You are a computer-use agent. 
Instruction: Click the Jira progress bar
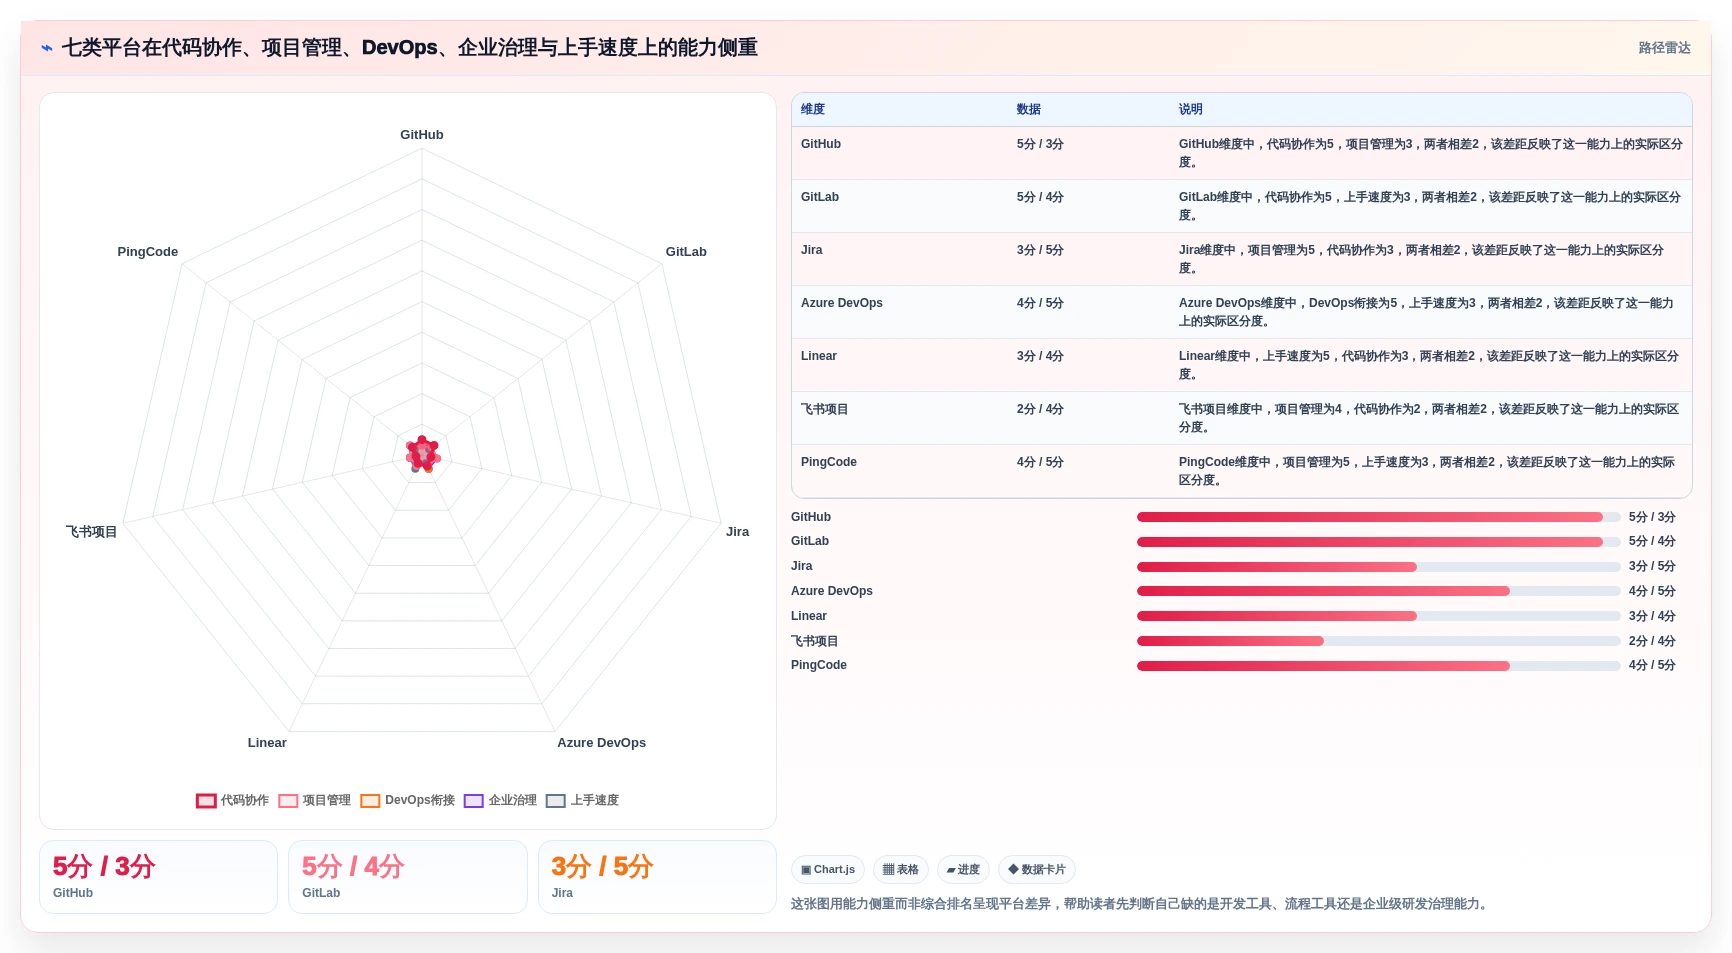coord(1378,567)
